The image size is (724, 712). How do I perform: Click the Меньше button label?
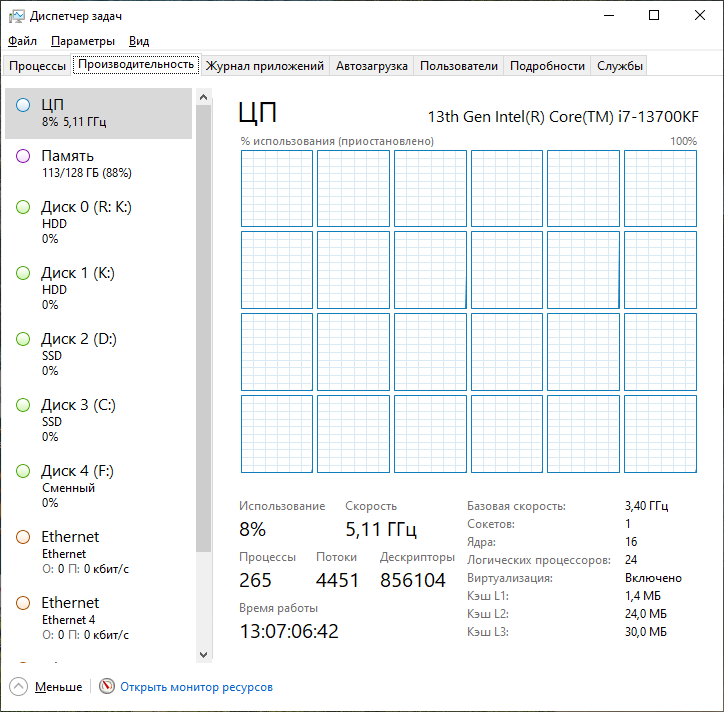(58, 687)
